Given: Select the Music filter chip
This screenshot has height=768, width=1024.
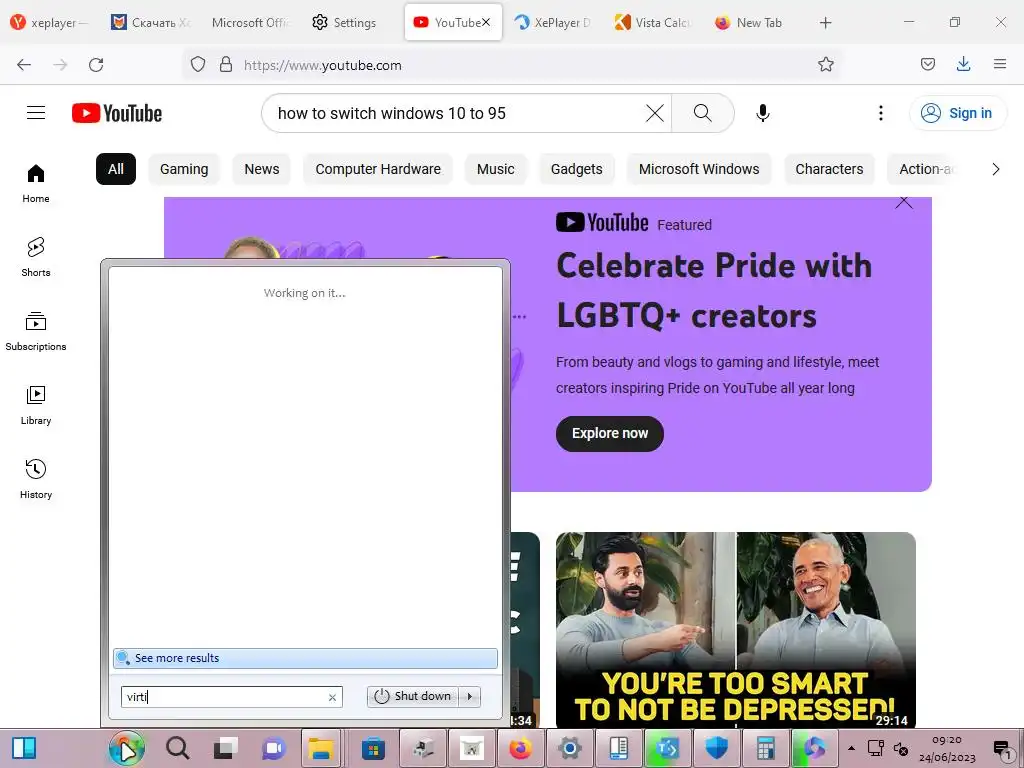Looking at the screenshot, I should click(x=496, y=169).
